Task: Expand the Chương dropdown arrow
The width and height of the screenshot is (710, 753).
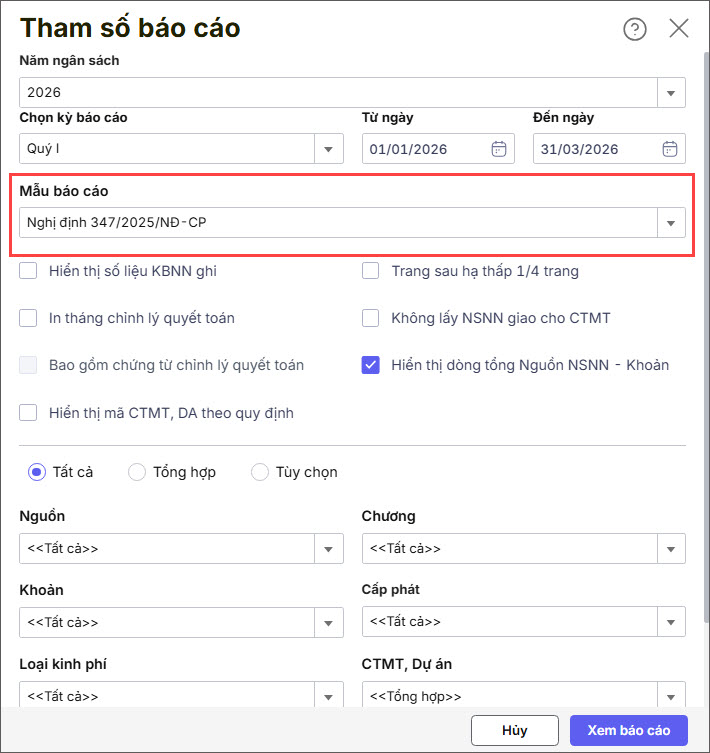Action: coord(671,549)
